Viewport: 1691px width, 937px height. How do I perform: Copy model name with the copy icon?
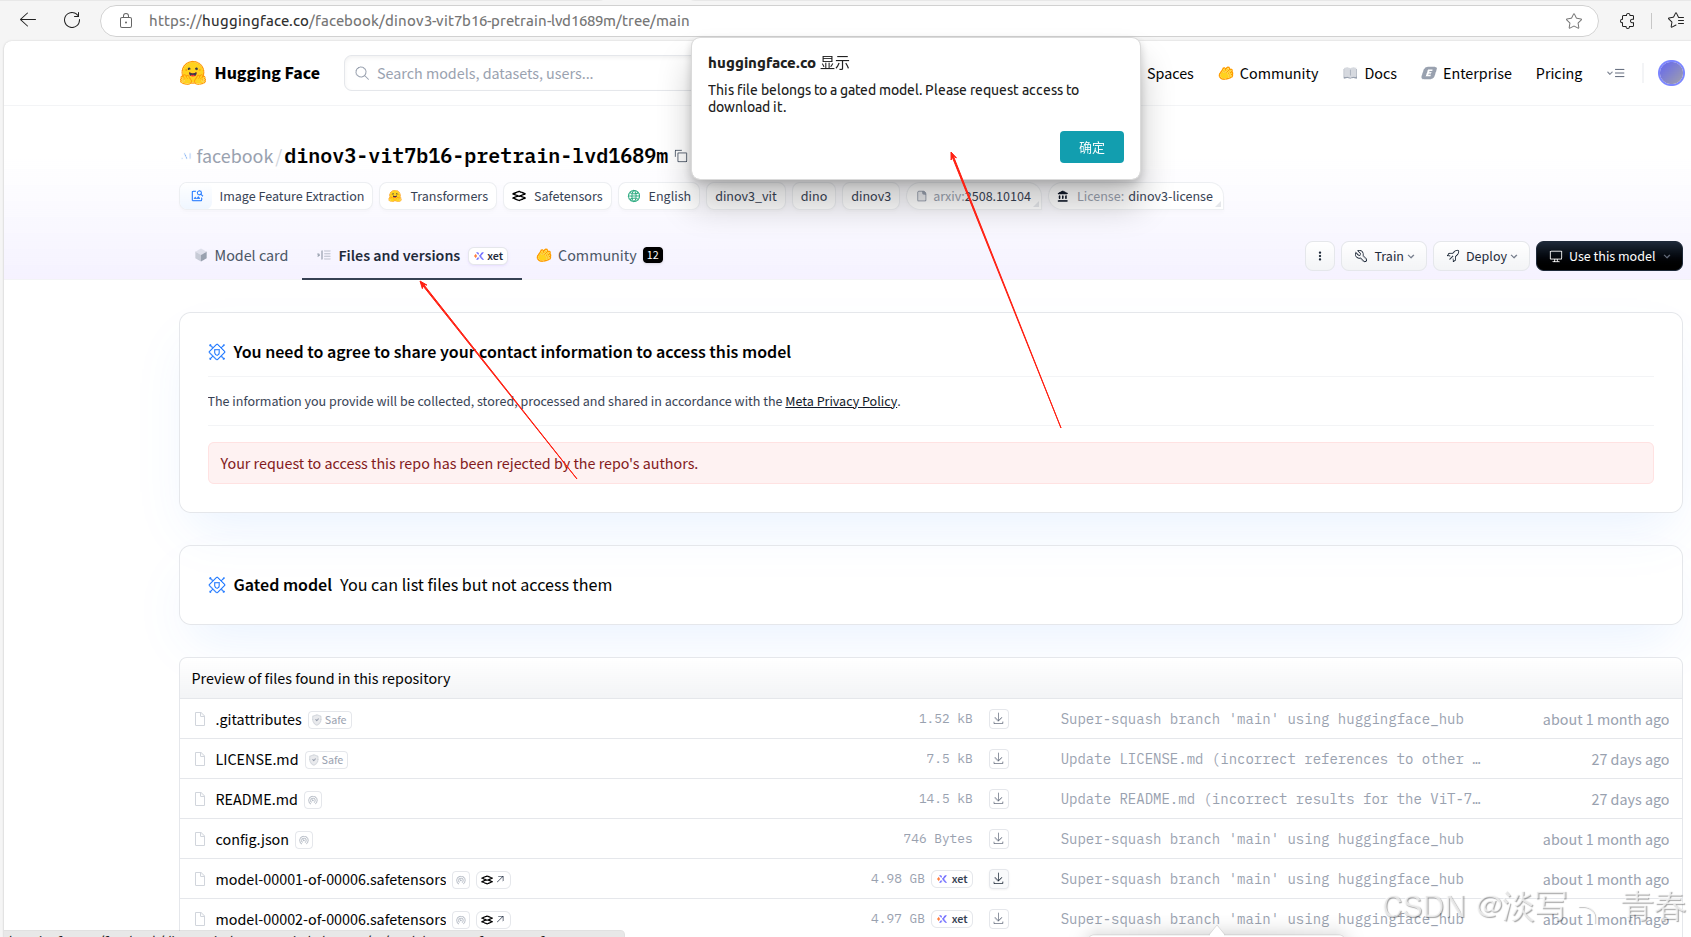[x=681, y=156]
